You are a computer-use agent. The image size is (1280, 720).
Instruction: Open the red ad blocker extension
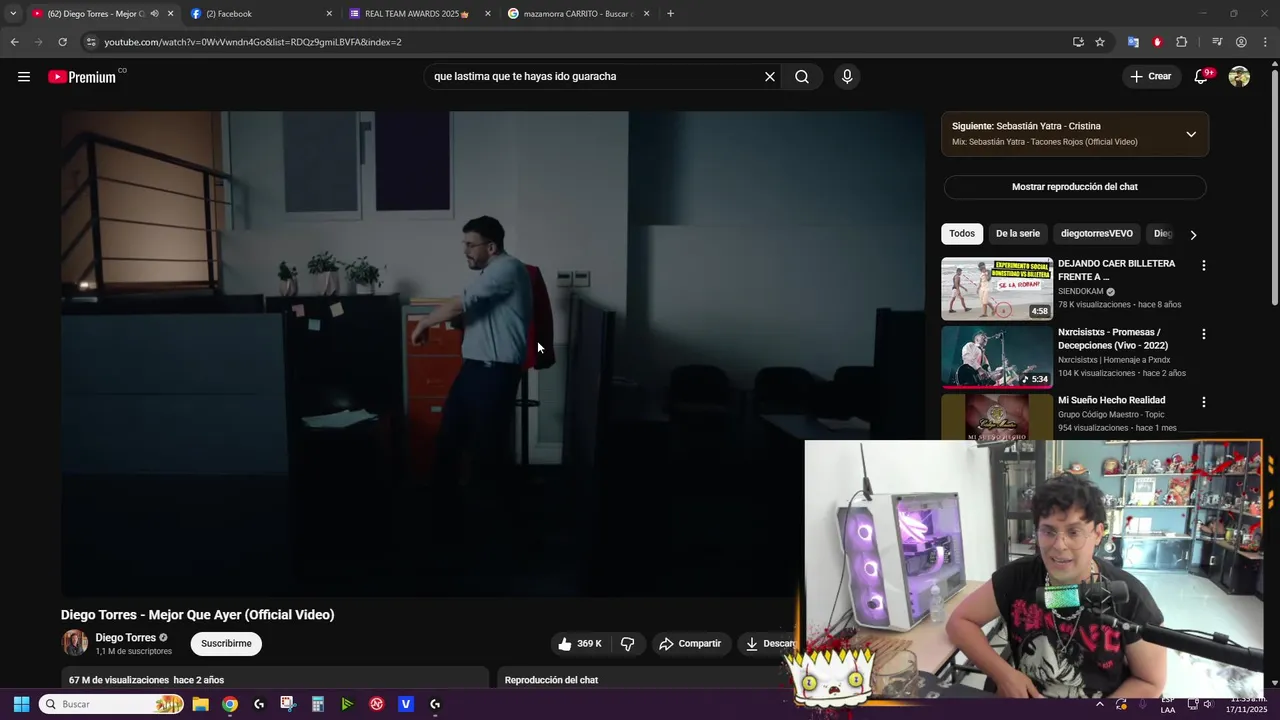[1157, 42]
